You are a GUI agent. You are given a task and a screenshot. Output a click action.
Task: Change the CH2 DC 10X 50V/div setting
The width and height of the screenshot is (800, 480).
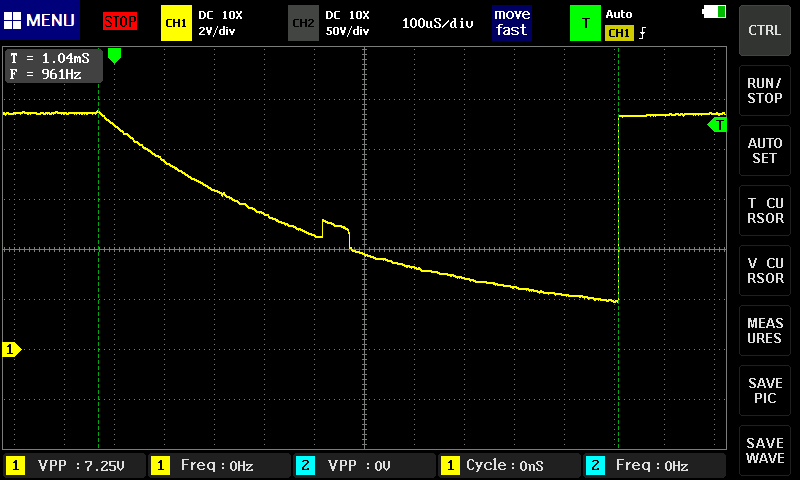347,23
